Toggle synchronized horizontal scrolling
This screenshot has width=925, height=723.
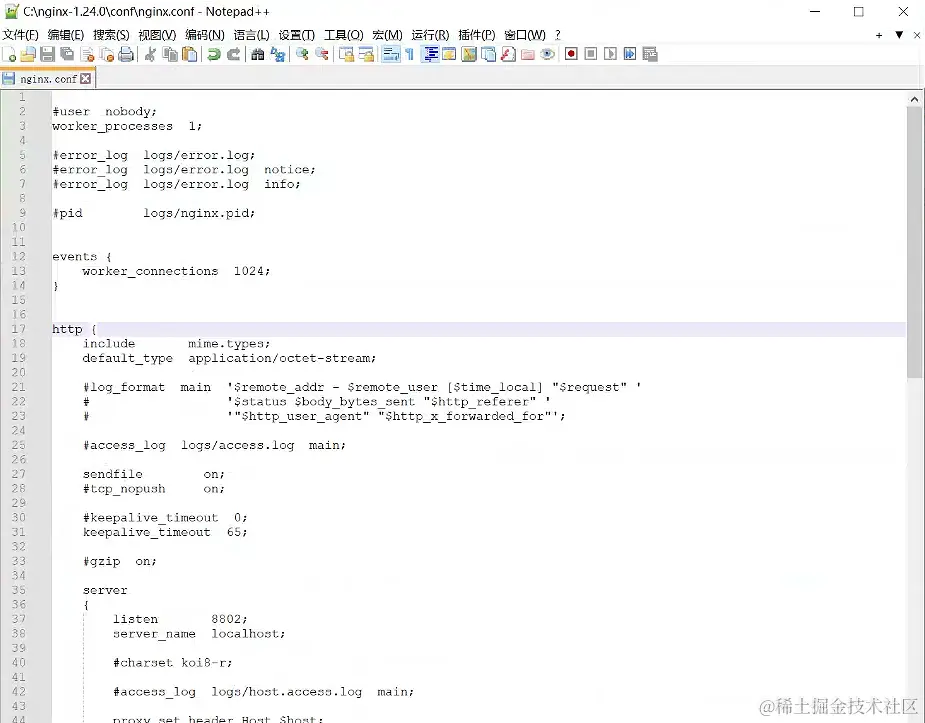(366, 54)
